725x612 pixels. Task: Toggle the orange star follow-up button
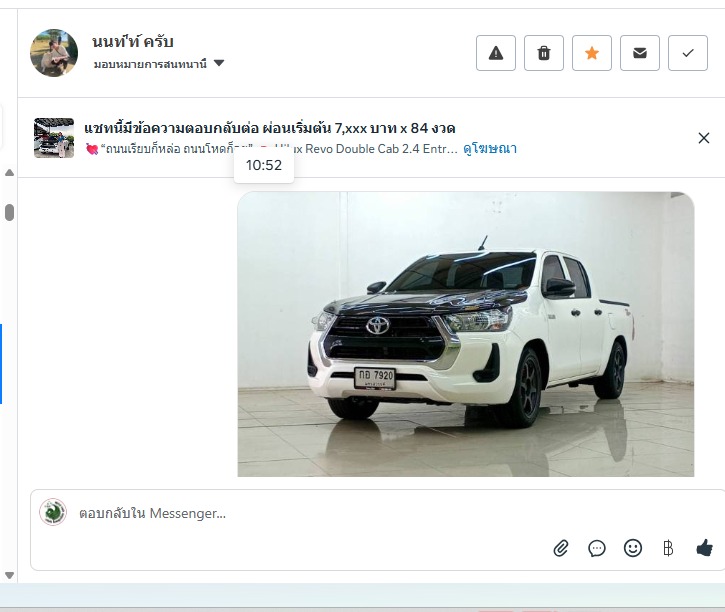coord(592,53)
